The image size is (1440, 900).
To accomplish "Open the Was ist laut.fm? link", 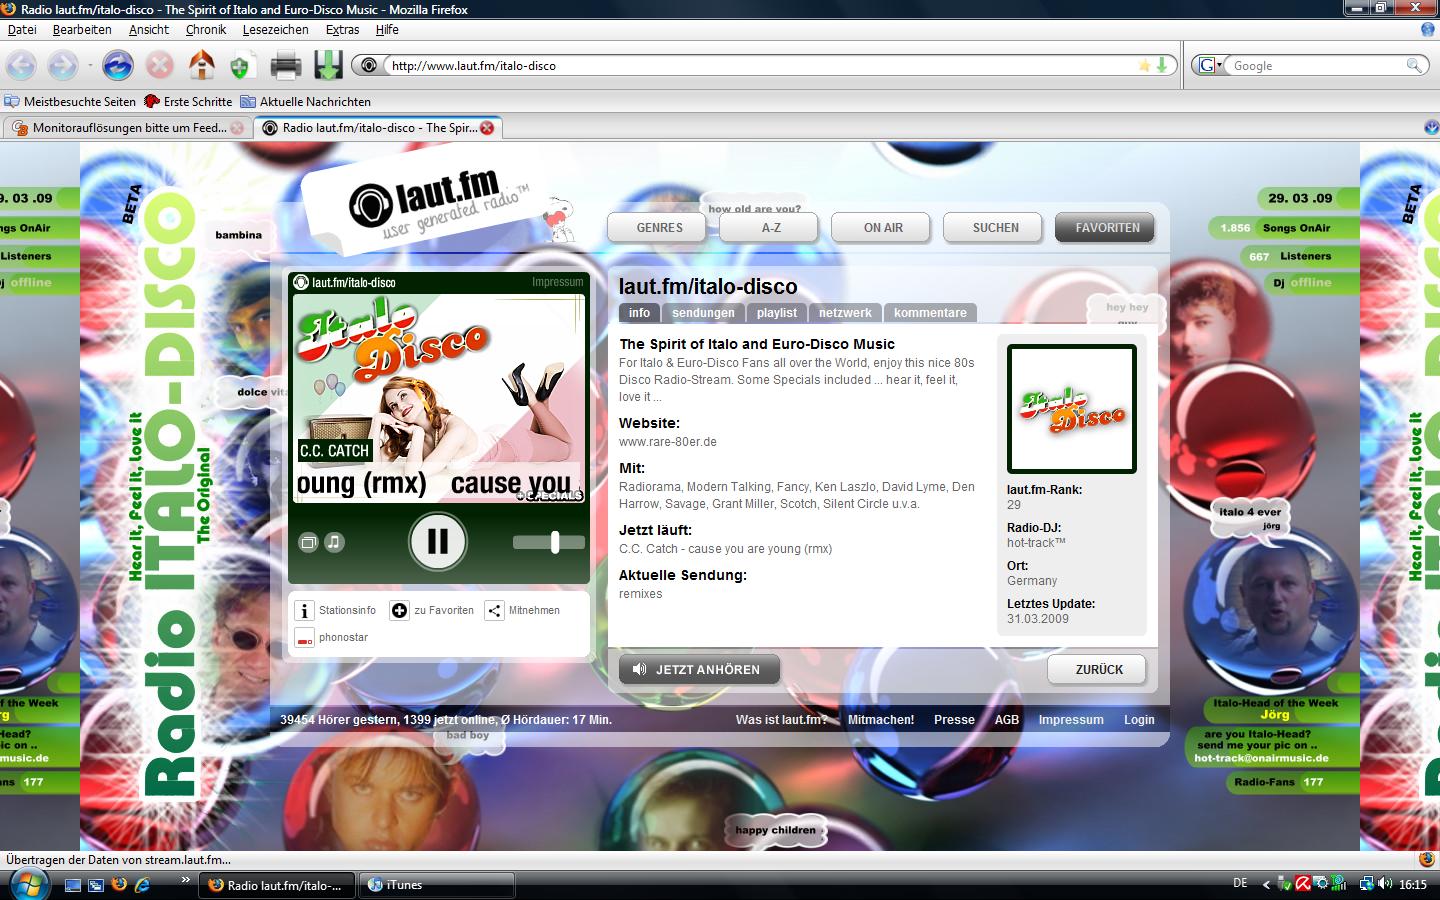I will click(x=782, y=720).
